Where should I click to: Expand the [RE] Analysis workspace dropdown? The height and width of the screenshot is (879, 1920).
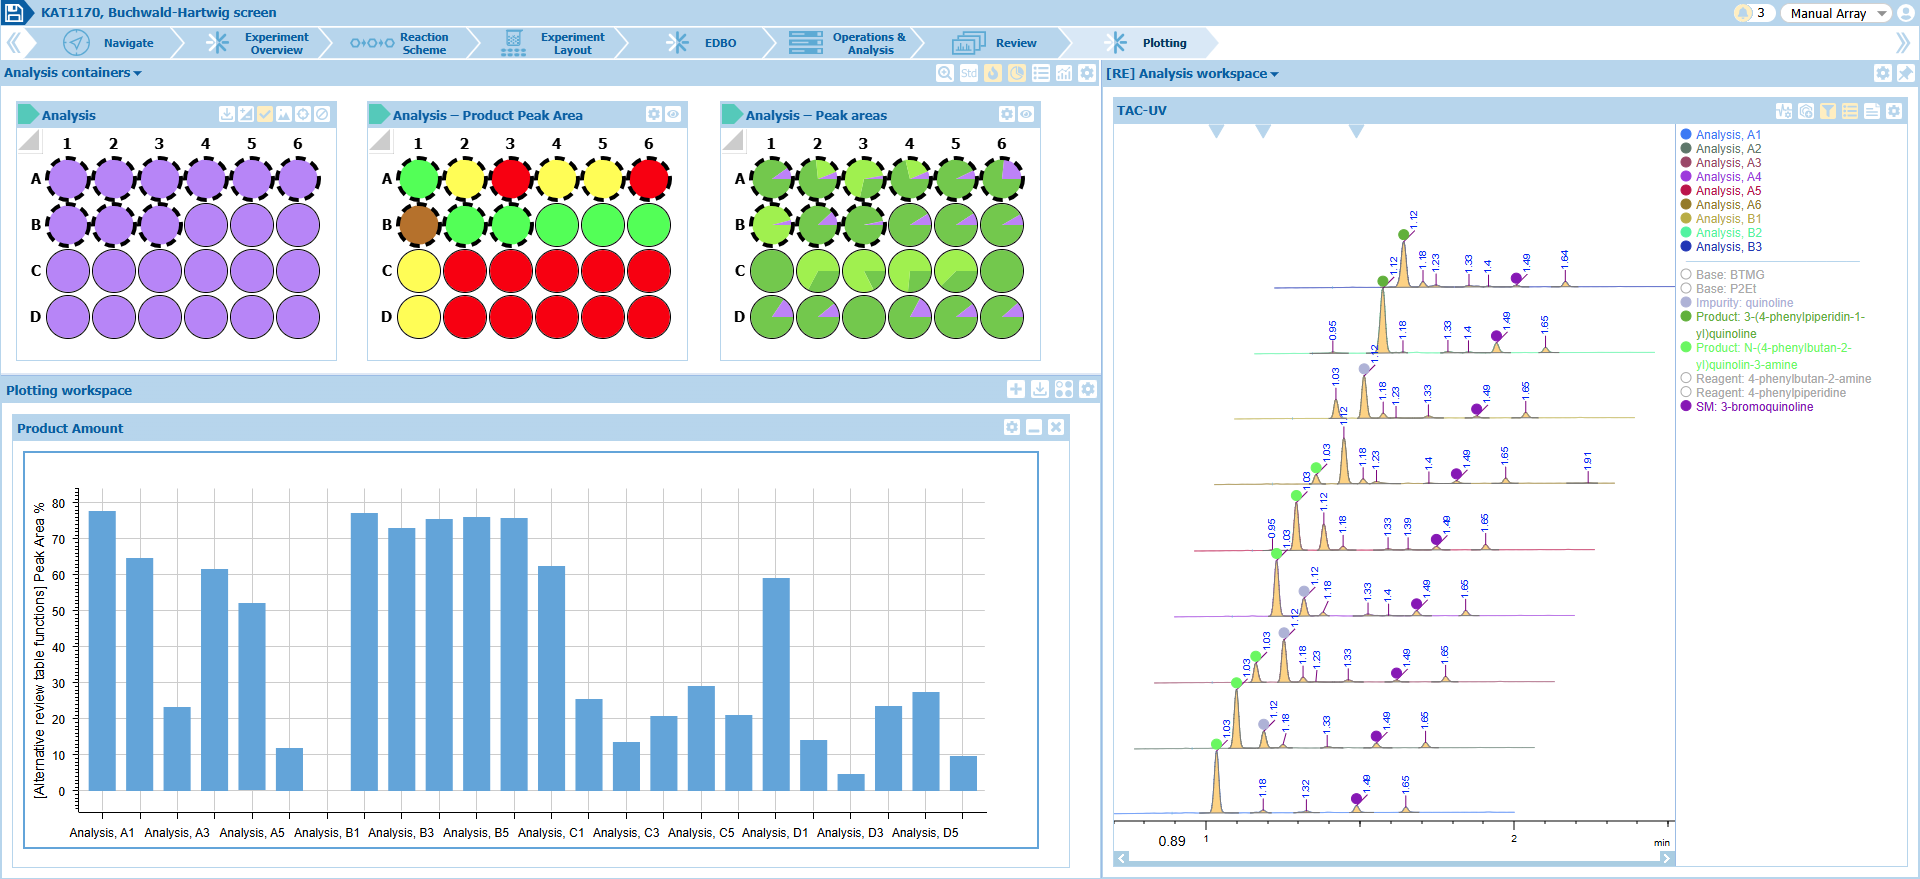1192,74
